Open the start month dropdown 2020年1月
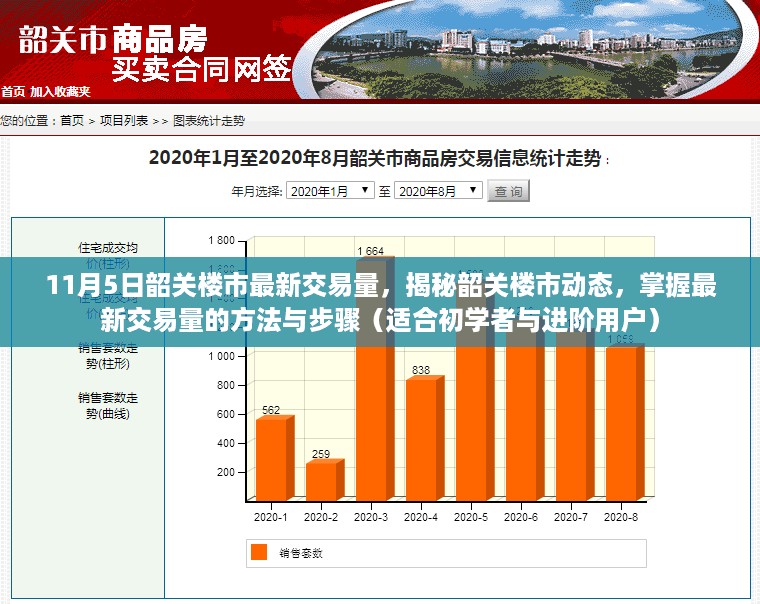This screenshot has width=760, height=604. pos(330,190)
